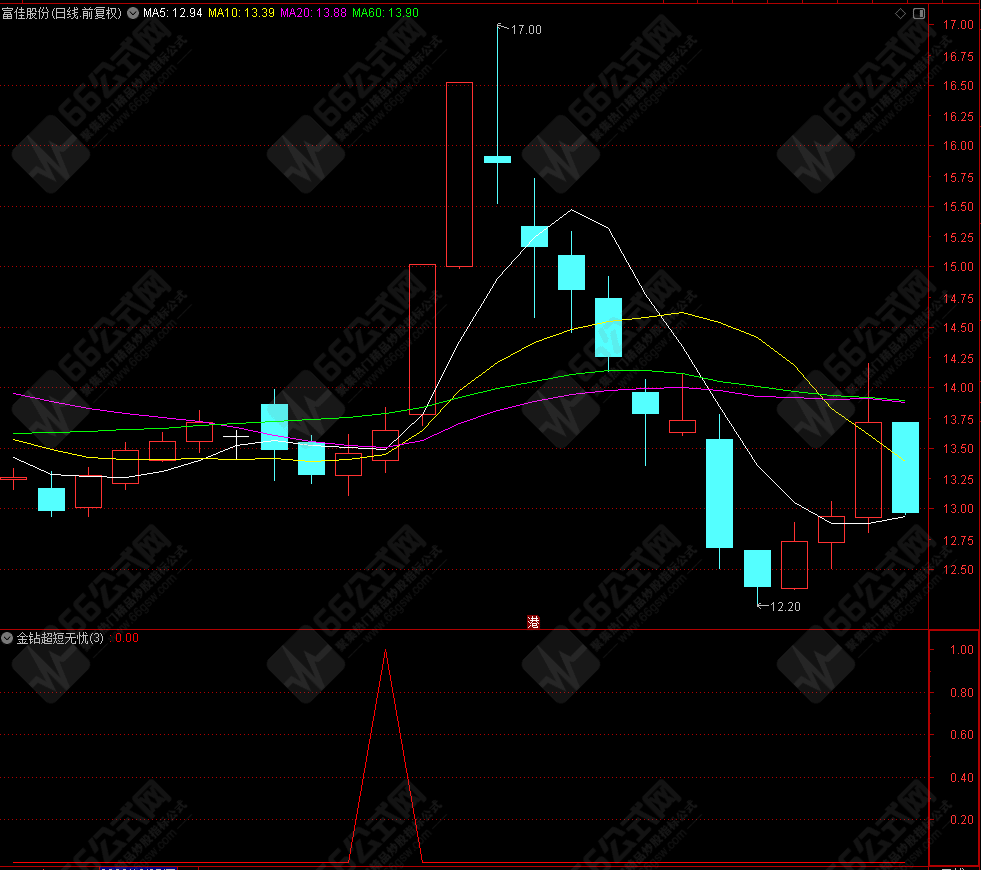Select the green MA60 legend label
The image size is (981, 870).
pyautogui.click(x=385, y=13)
